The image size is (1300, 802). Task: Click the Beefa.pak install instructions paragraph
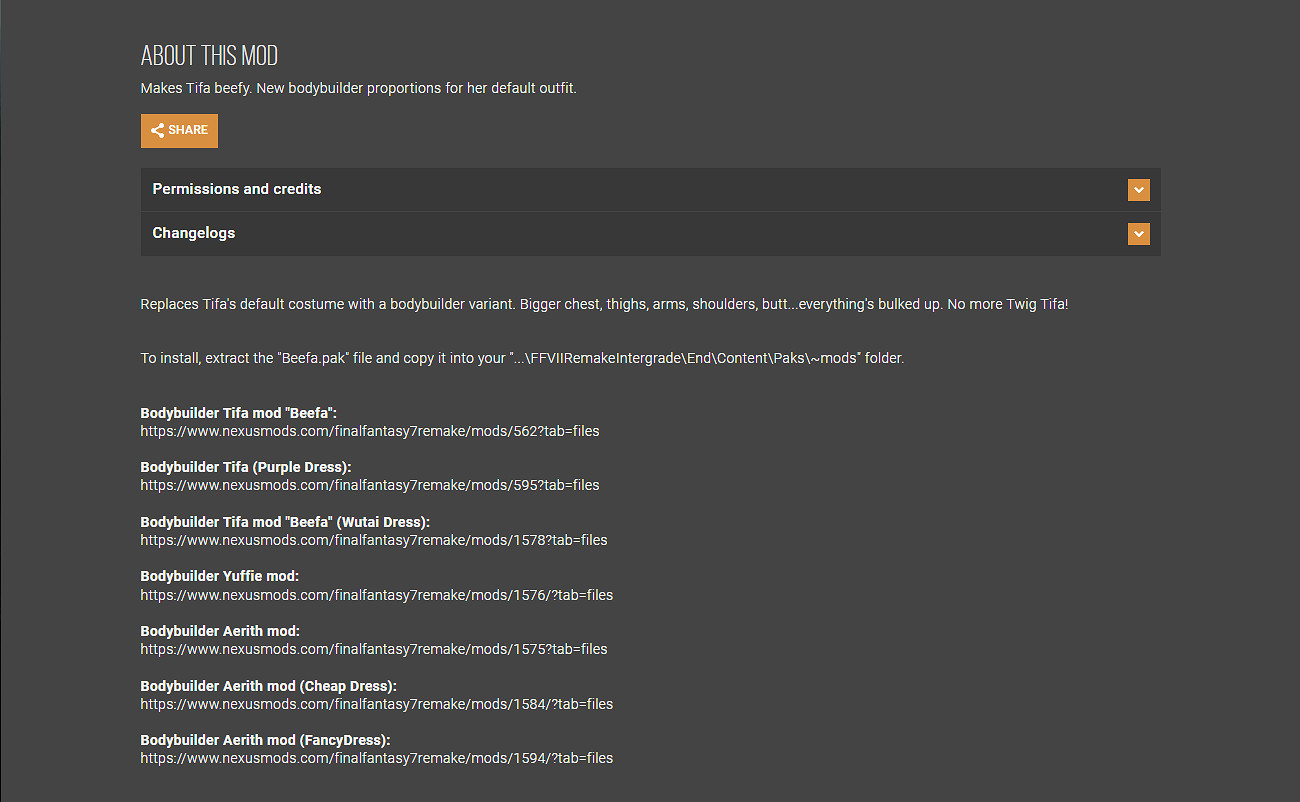521,358
